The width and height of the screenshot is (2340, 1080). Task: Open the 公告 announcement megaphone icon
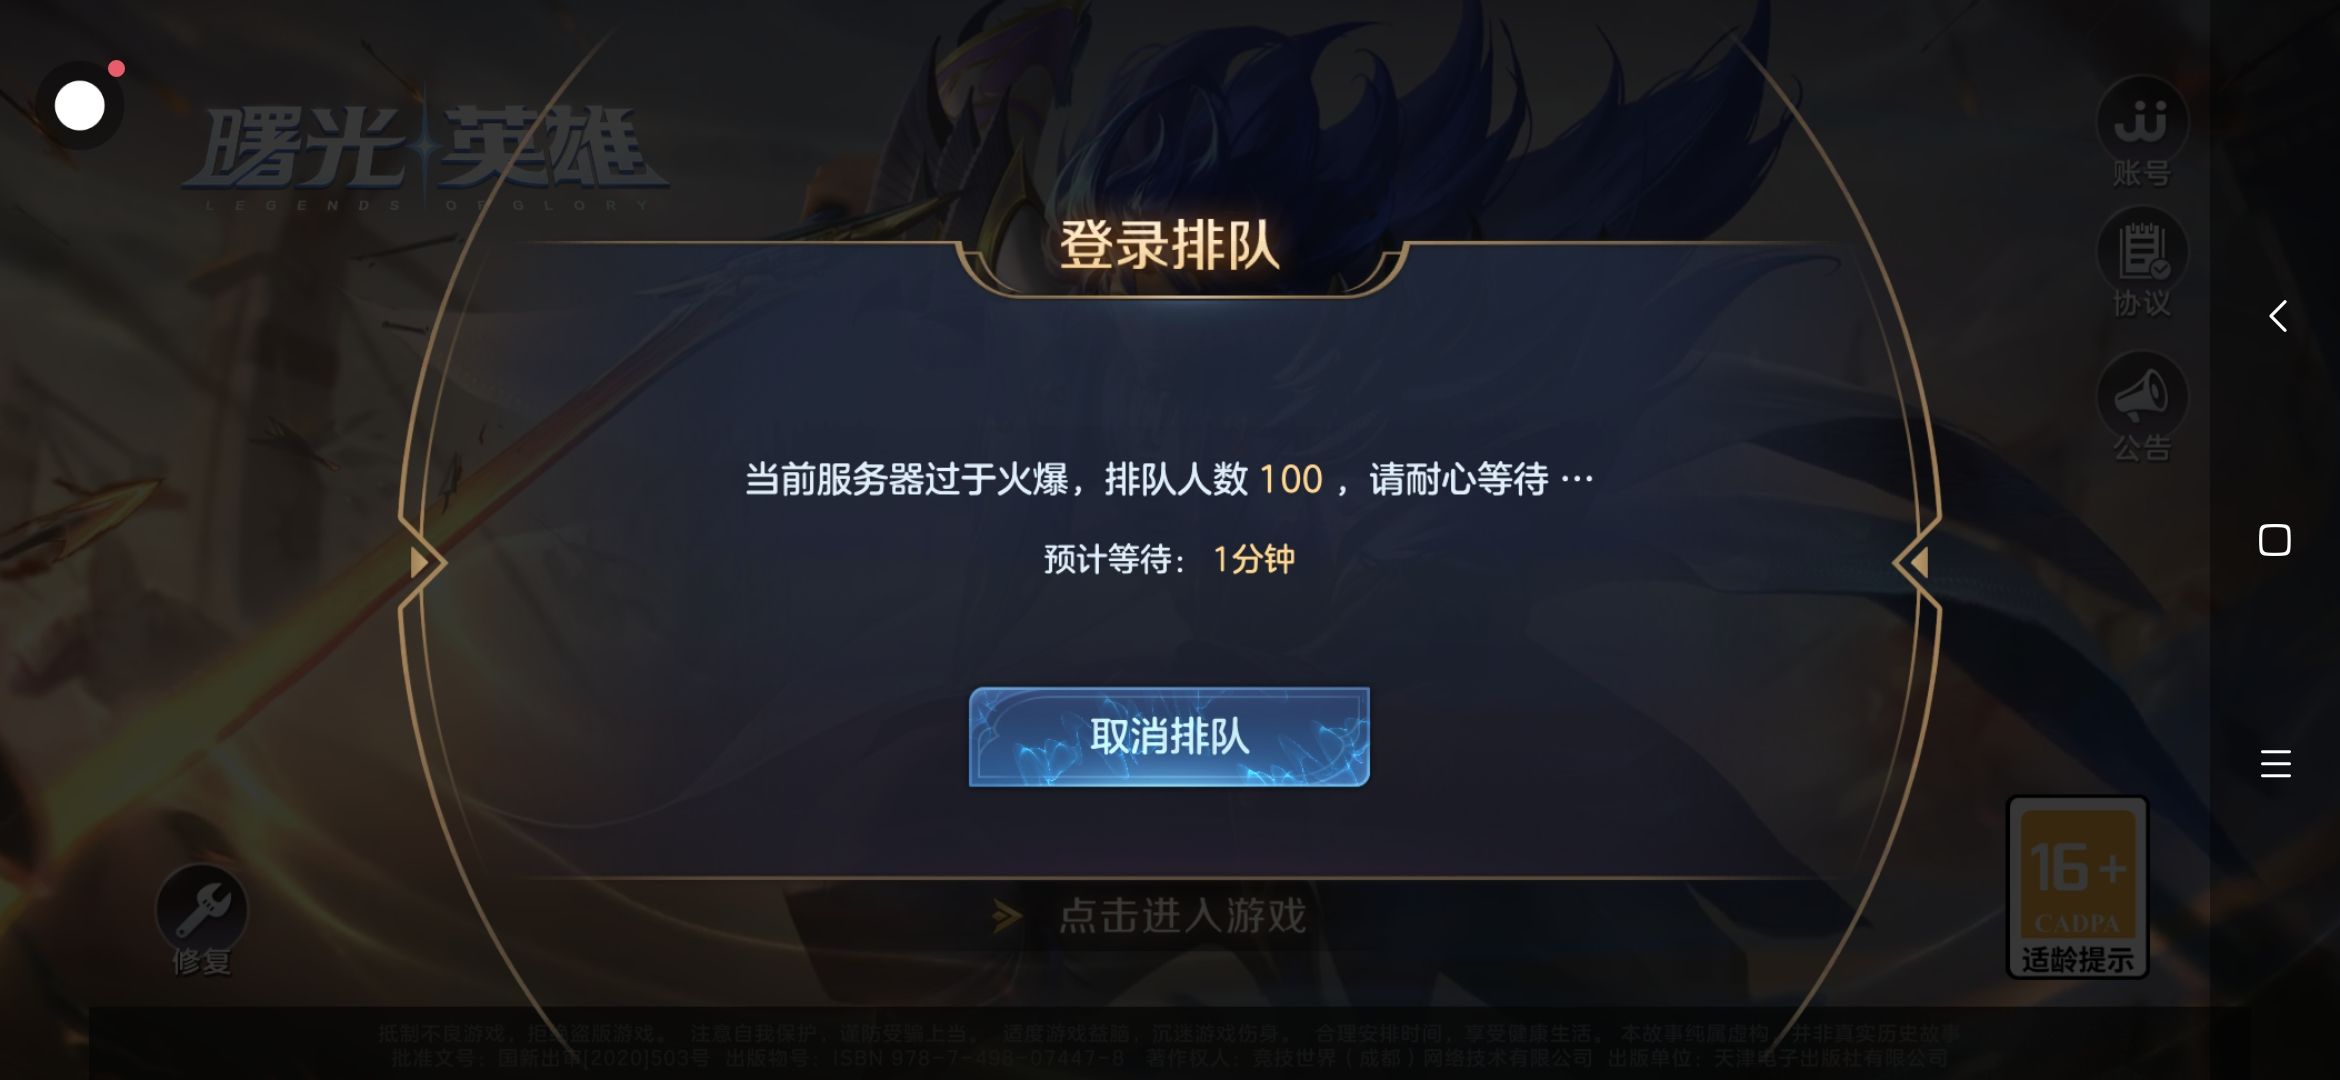point(2141,406)
